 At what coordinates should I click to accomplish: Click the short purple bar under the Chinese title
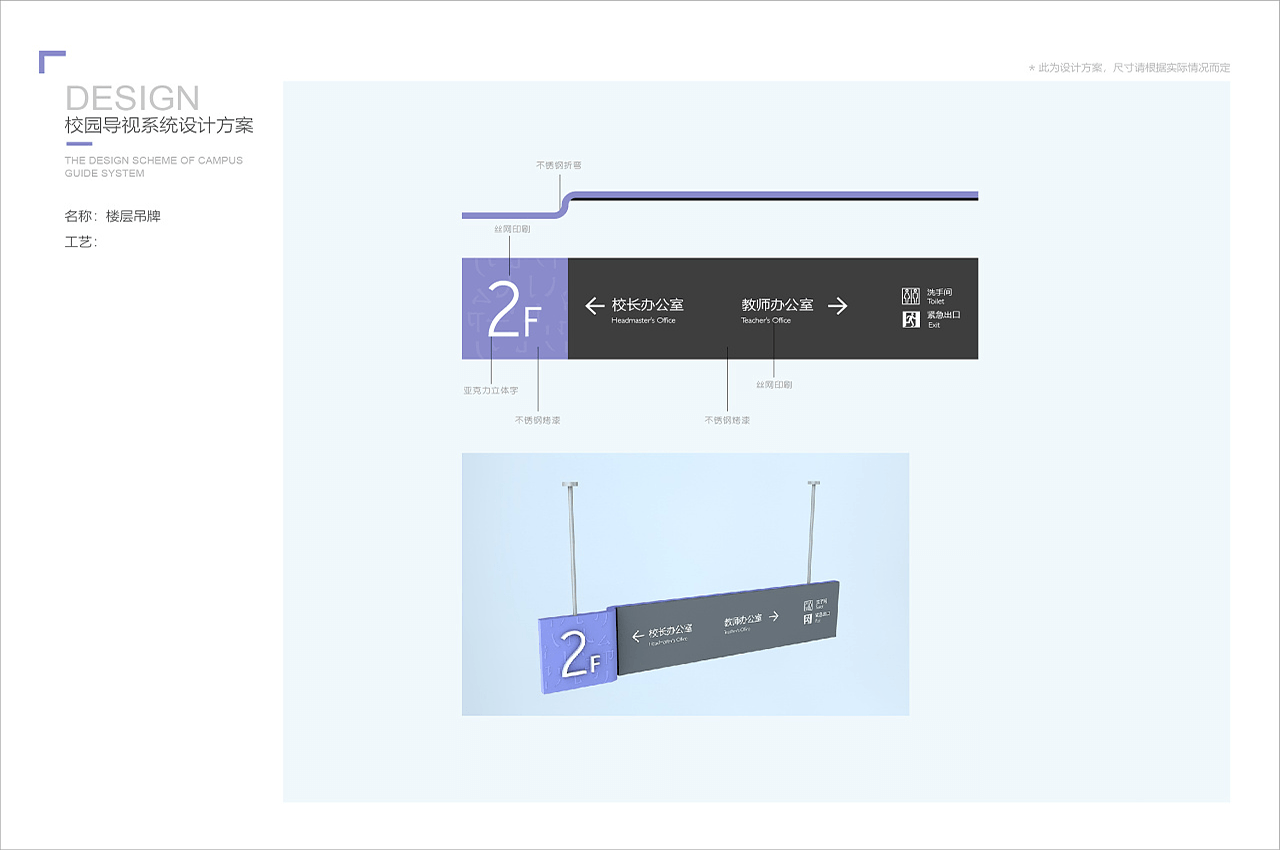[79, 143]
